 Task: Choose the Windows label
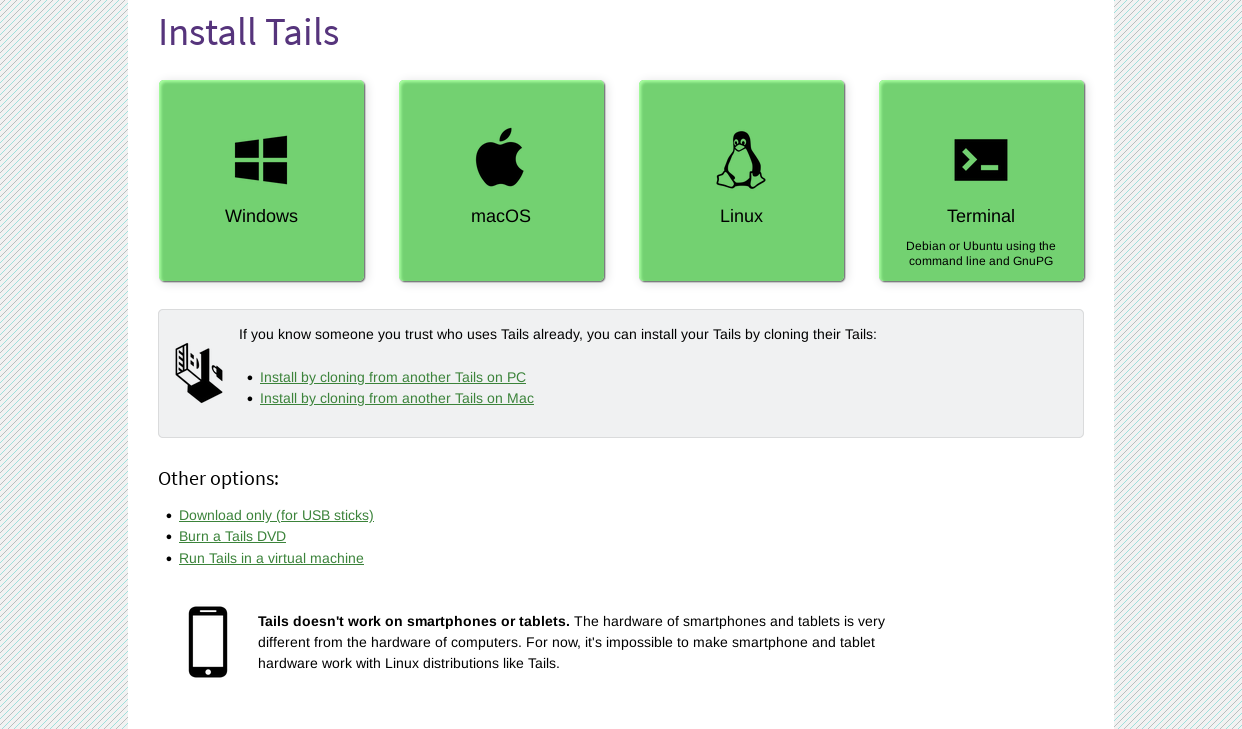coord(261,216)
